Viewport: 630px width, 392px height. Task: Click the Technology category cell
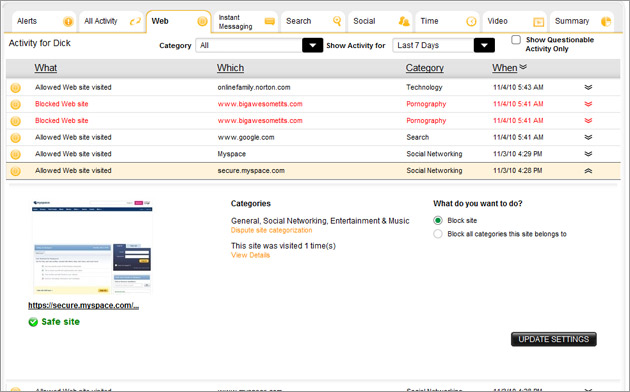[424, 87]
